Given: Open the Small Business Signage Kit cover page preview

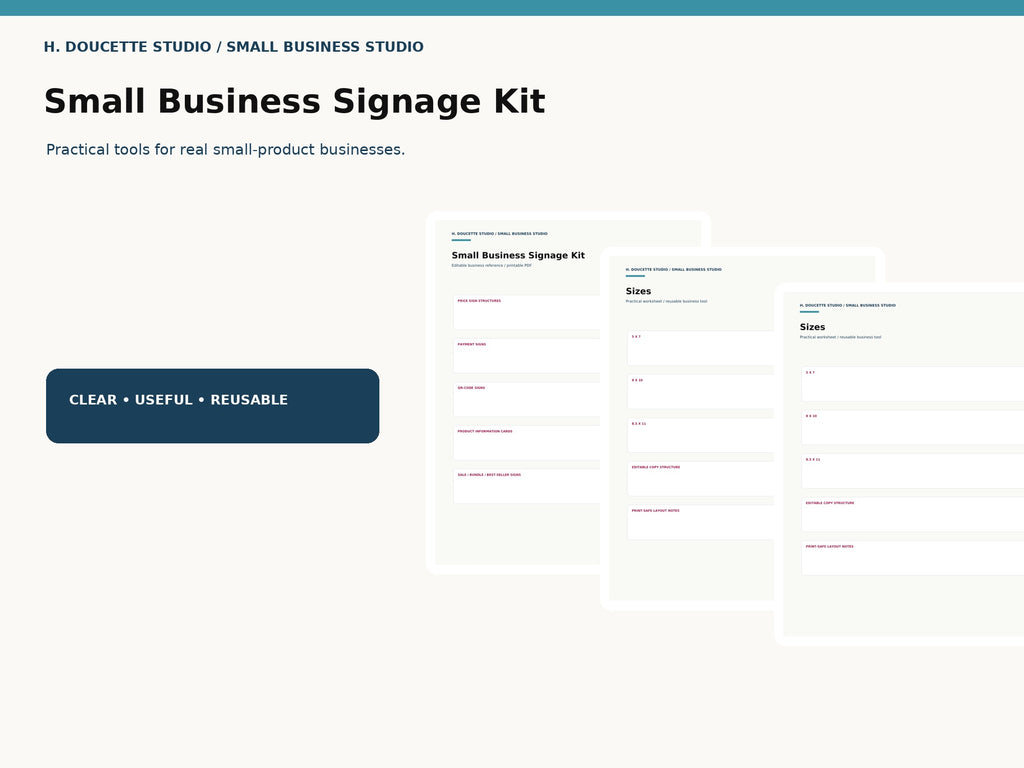Looking at the screenshot, I should click(x=513, y=392).
